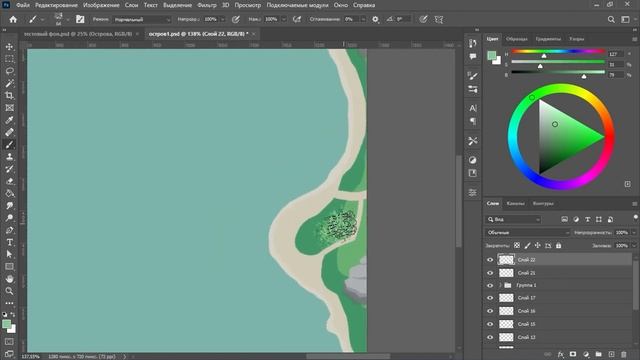Image resolution: width=640 pixels, height=360 pixels.
Task: Open the Фильтр menu
Action: coord(207,5)
